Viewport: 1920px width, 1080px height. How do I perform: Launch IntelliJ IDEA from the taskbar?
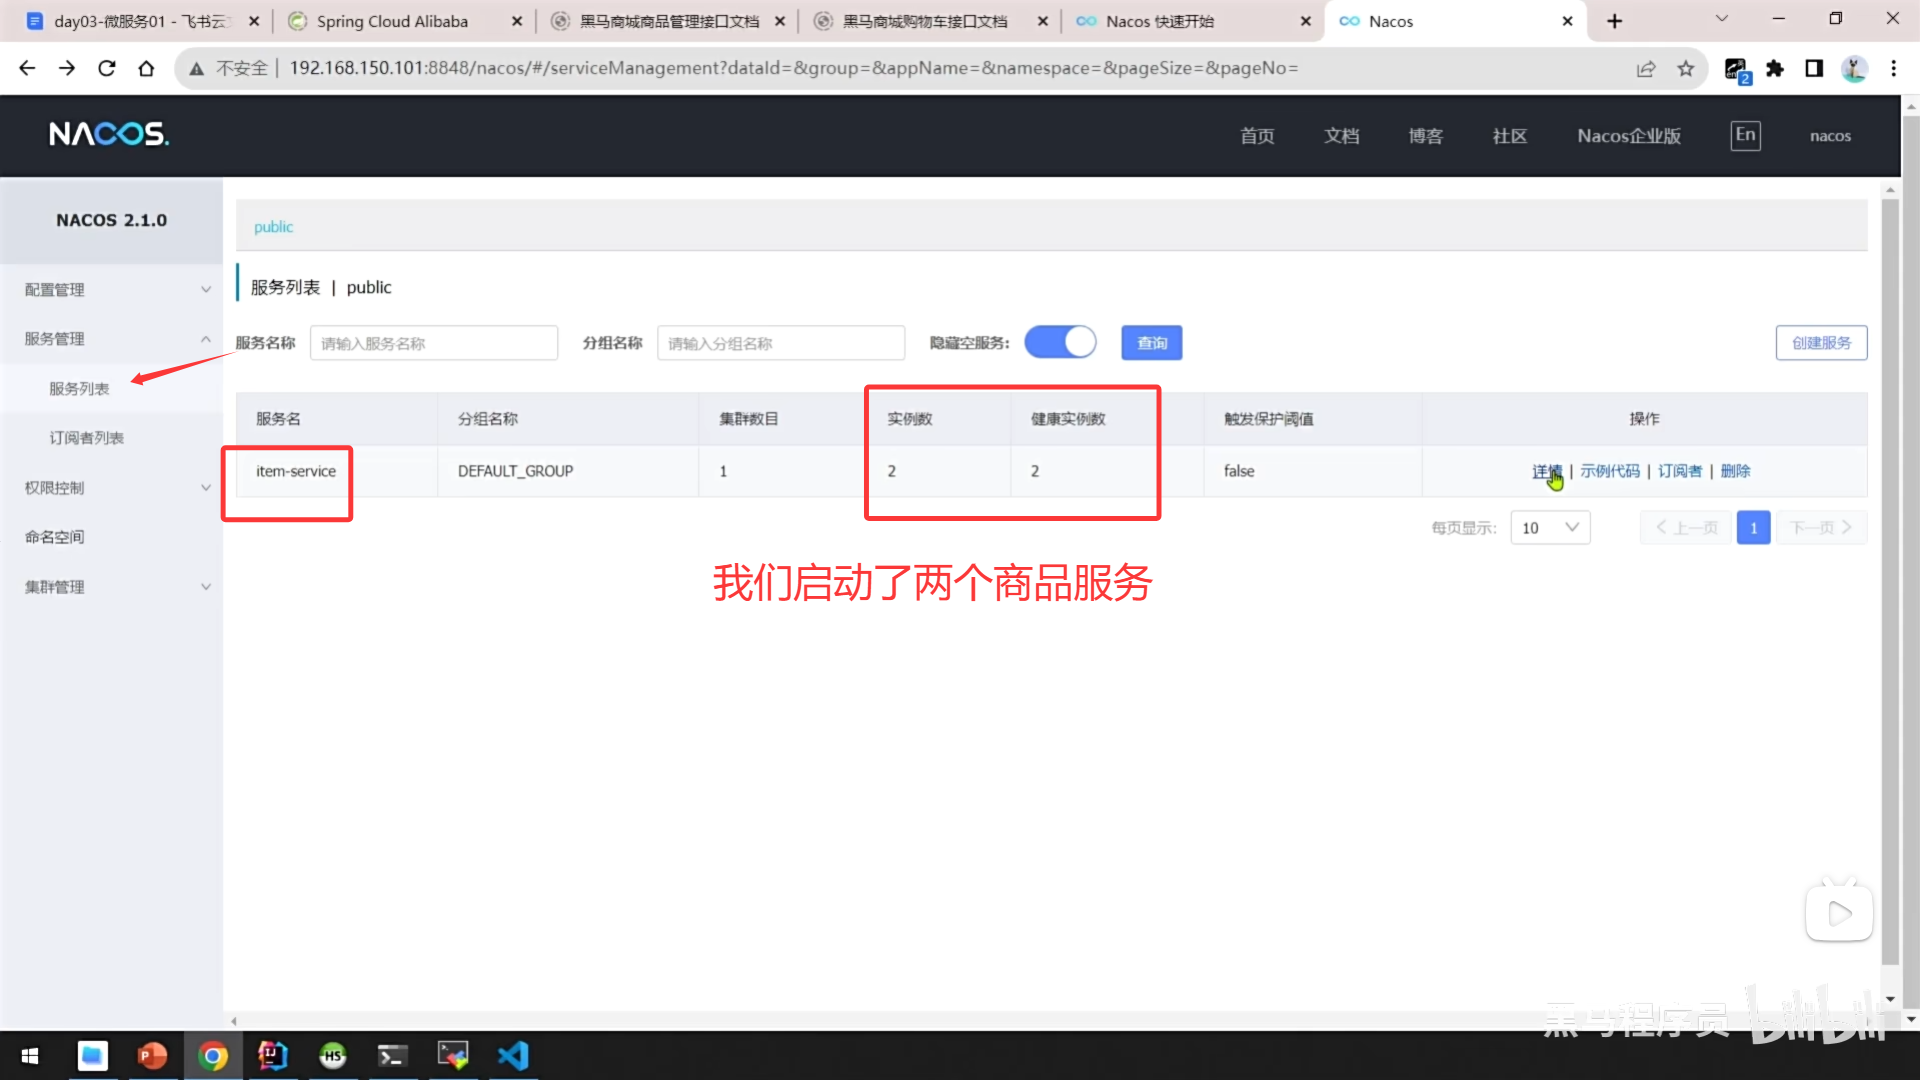pos(272,1055)
